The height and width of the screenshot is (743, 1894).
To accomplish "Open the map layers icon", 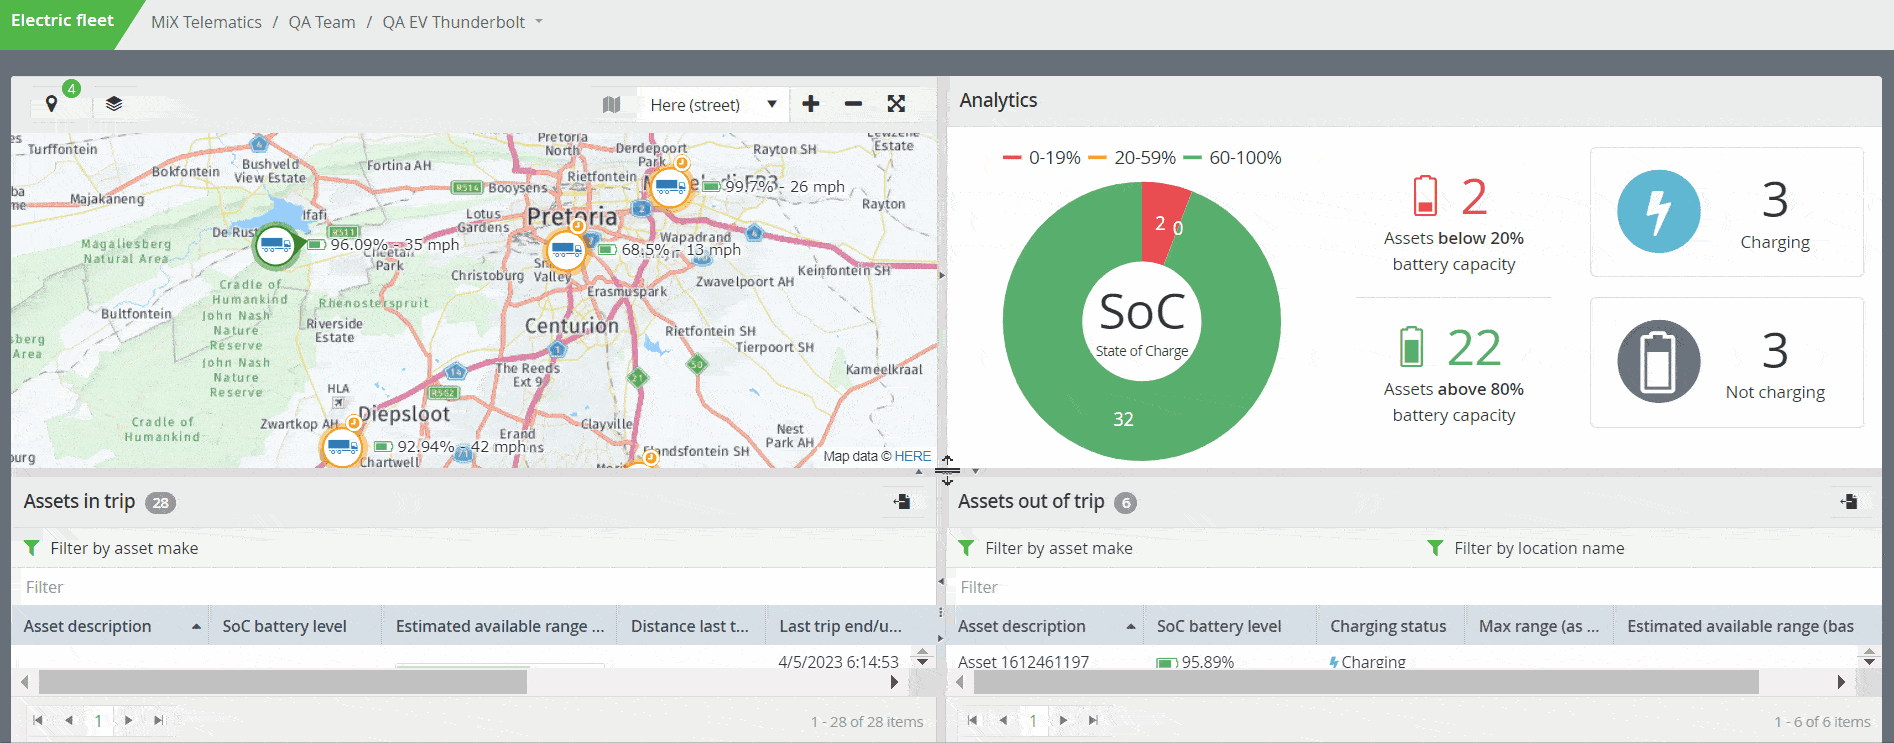I will (114, 104).
